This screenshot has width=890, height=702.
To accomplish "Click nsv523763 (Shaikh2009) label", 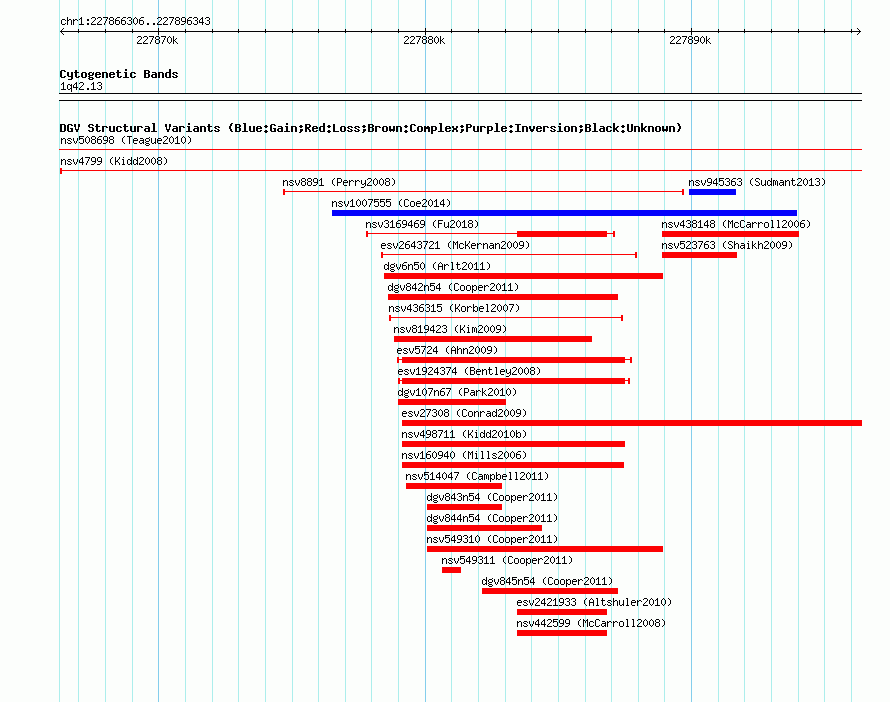I will (727, 245).
